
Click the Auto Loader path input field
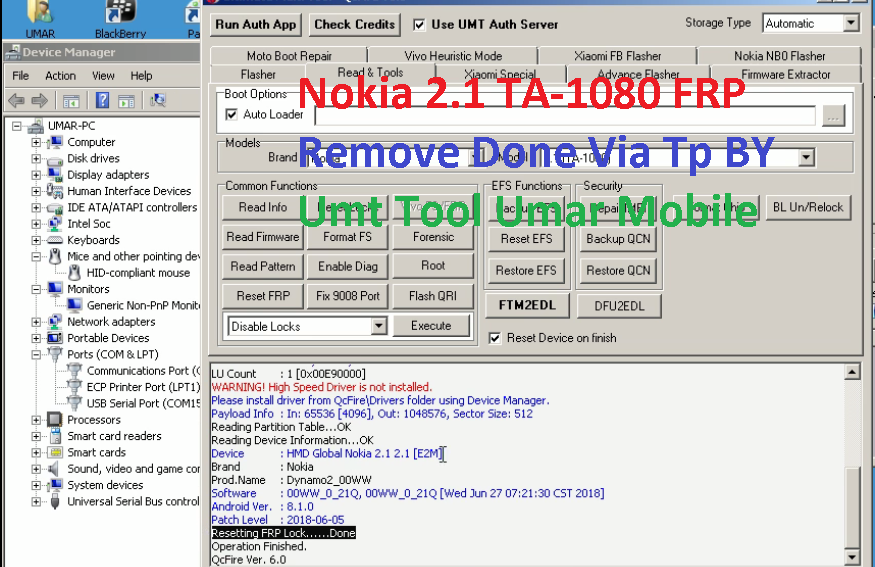coord(565,116)
